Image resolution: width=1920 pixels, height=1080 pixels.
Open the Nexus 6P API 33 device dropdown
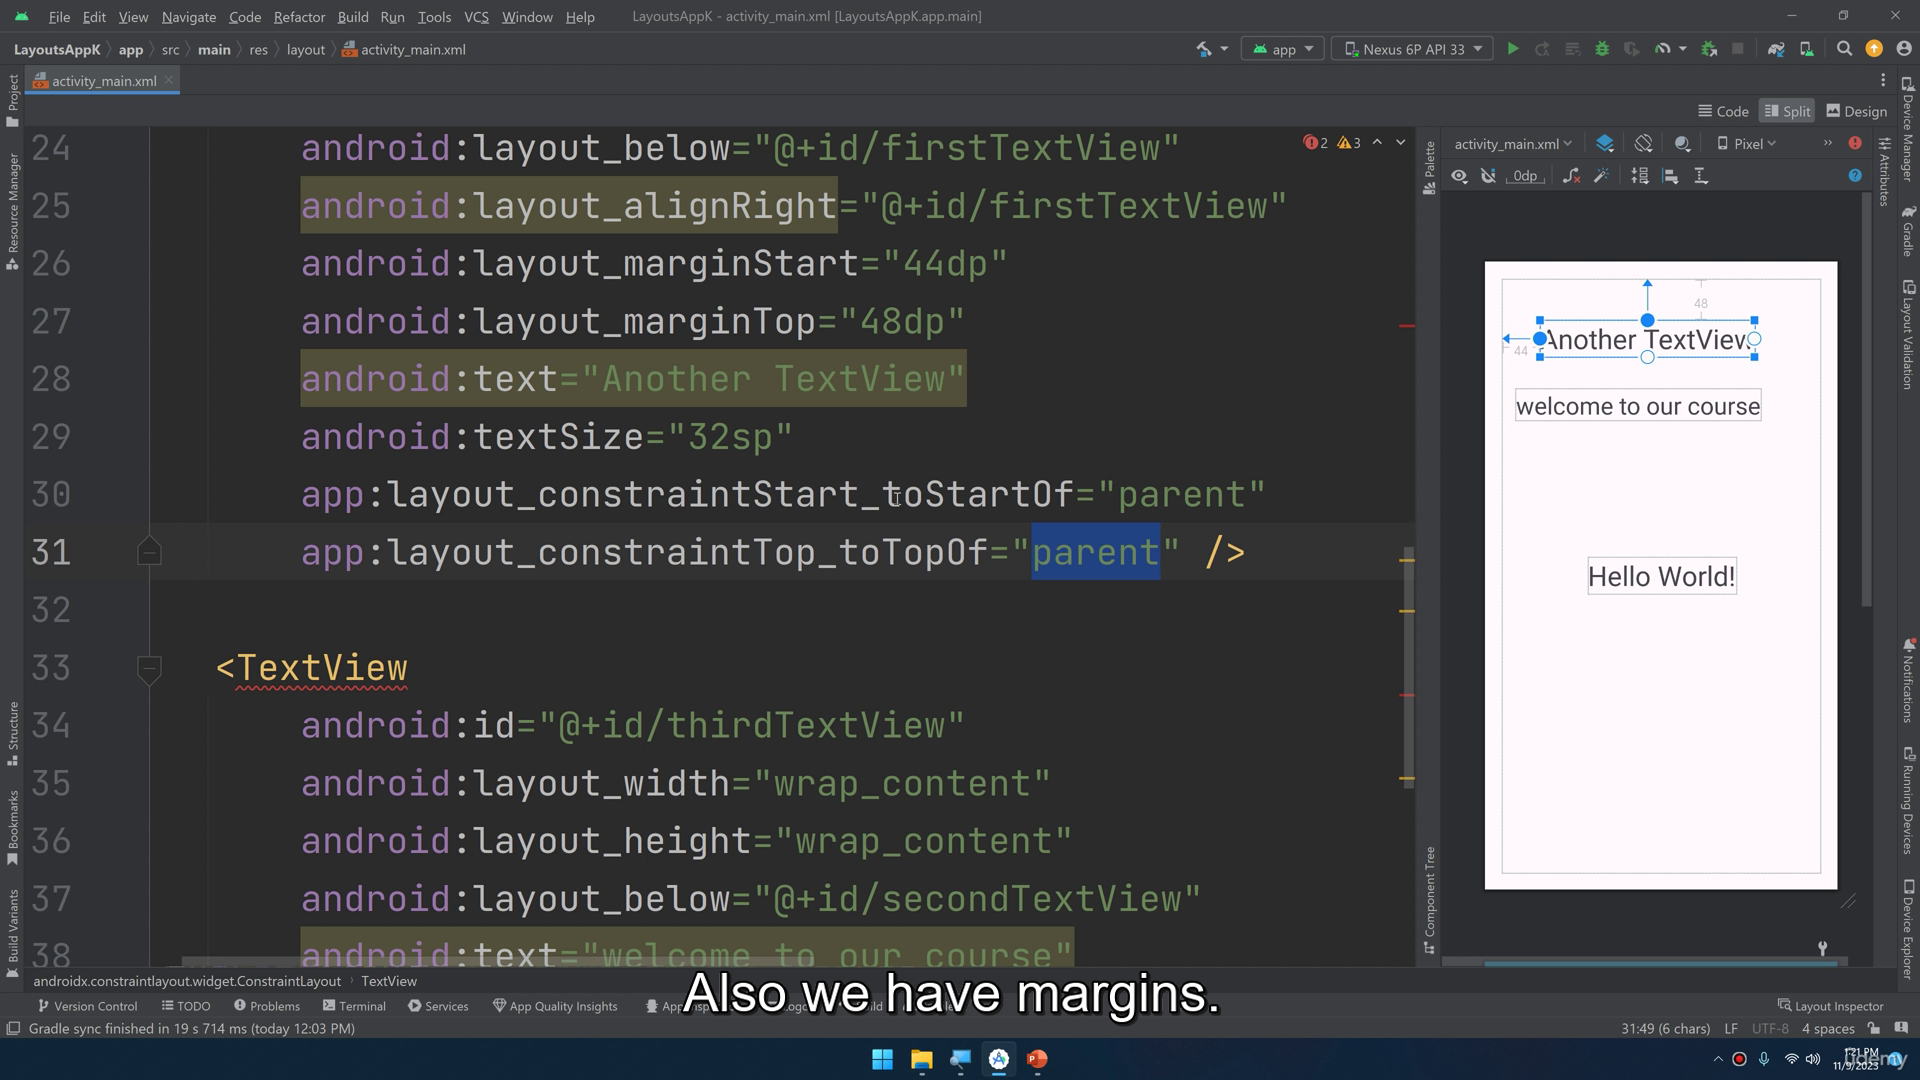[1412, 49]
